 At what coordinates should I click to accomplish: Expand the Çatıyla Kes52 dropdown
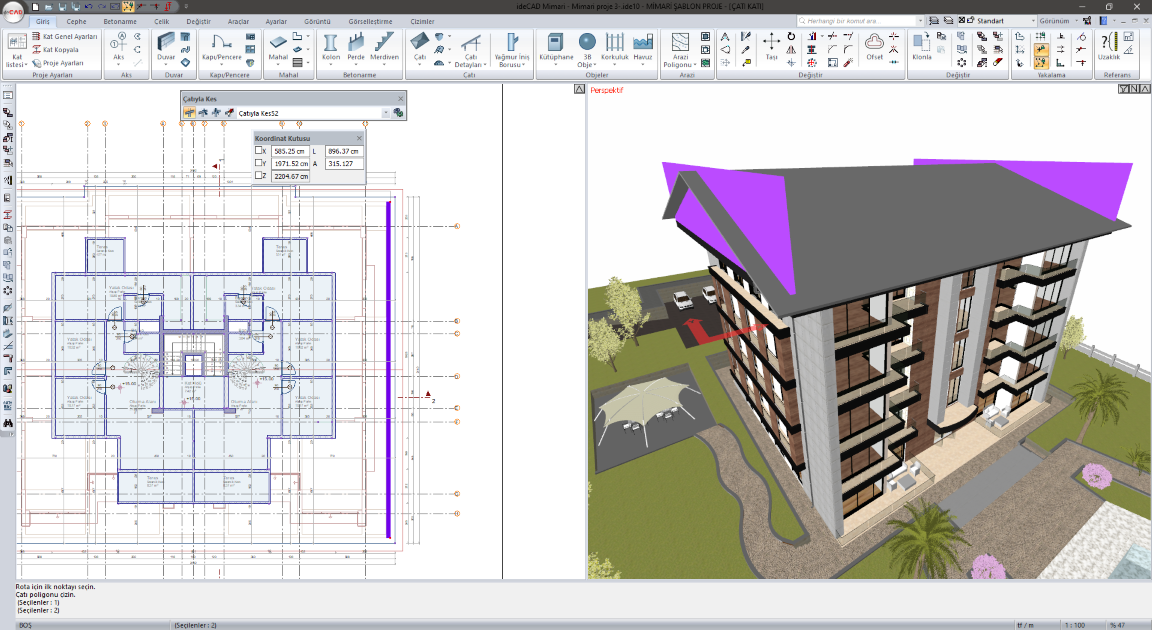click(386, 113)
